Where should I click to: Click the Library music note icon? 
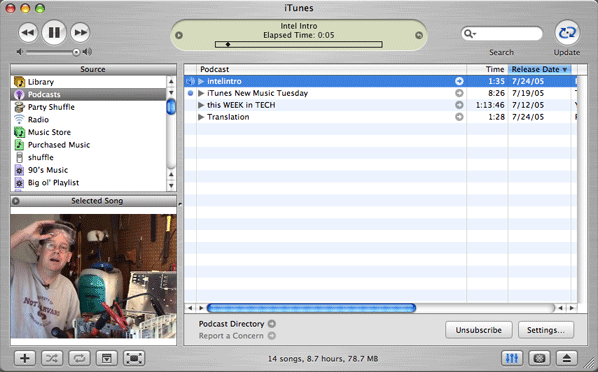(x=19, y=82)
